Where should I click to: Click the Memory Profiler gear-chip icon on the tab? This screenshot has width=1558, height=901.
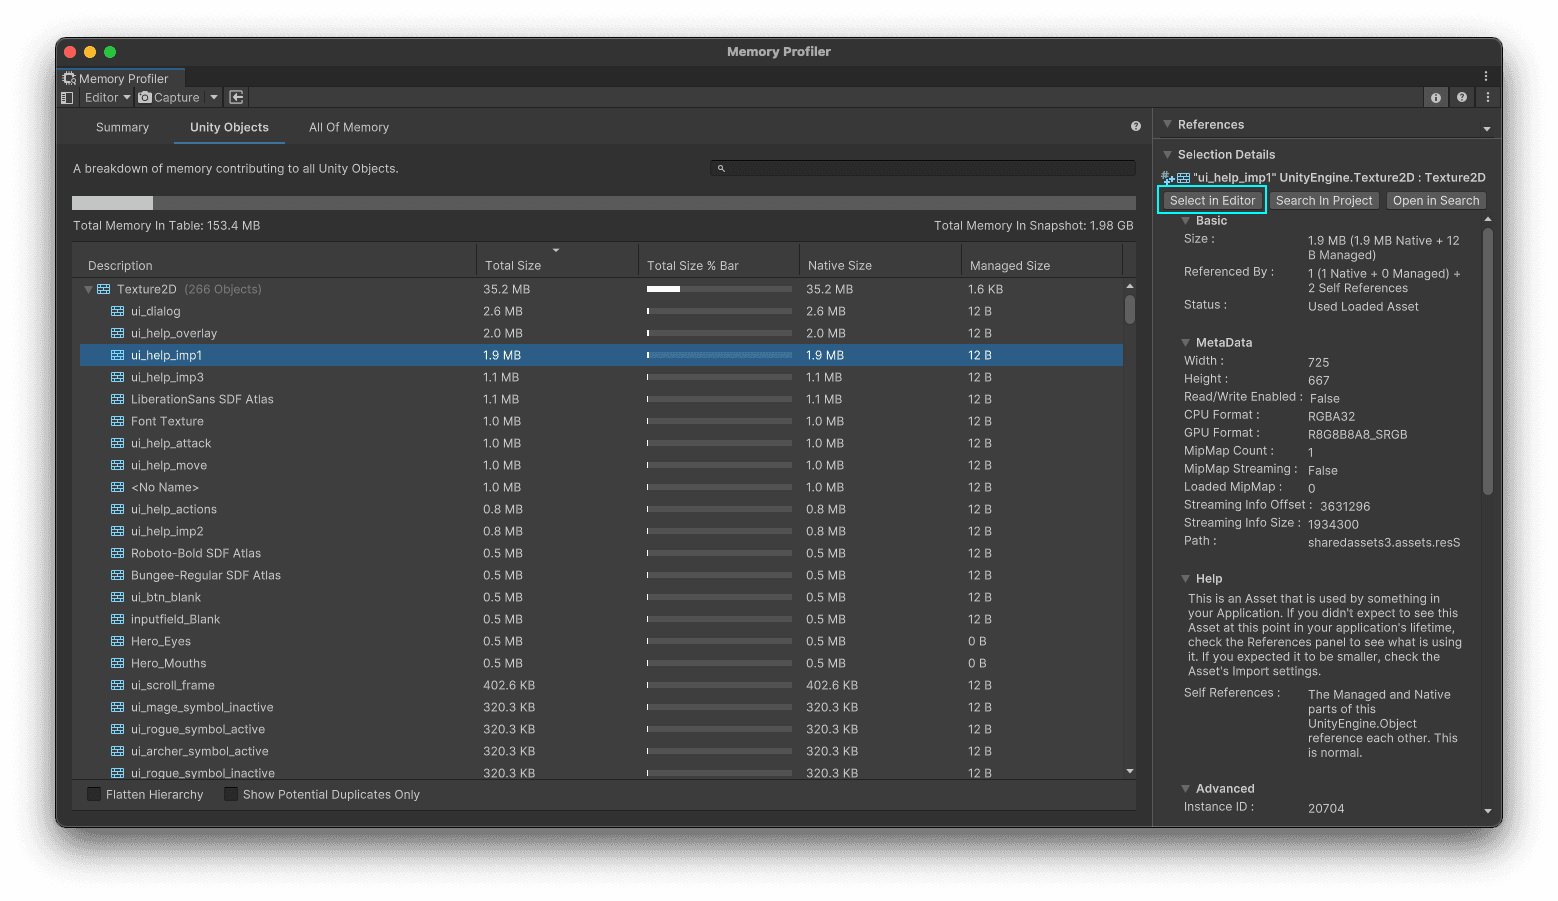click(x=70, y=78)
